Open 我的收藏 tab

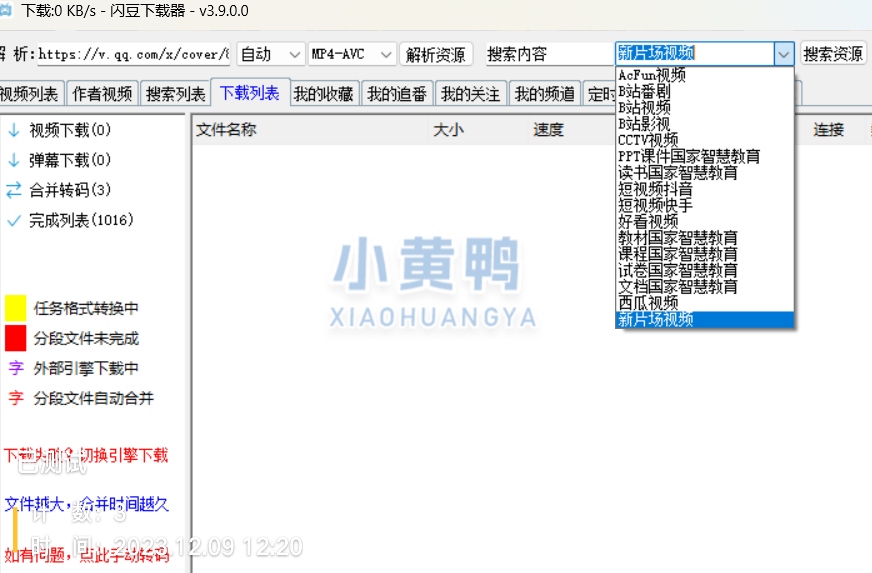point(324,94)
